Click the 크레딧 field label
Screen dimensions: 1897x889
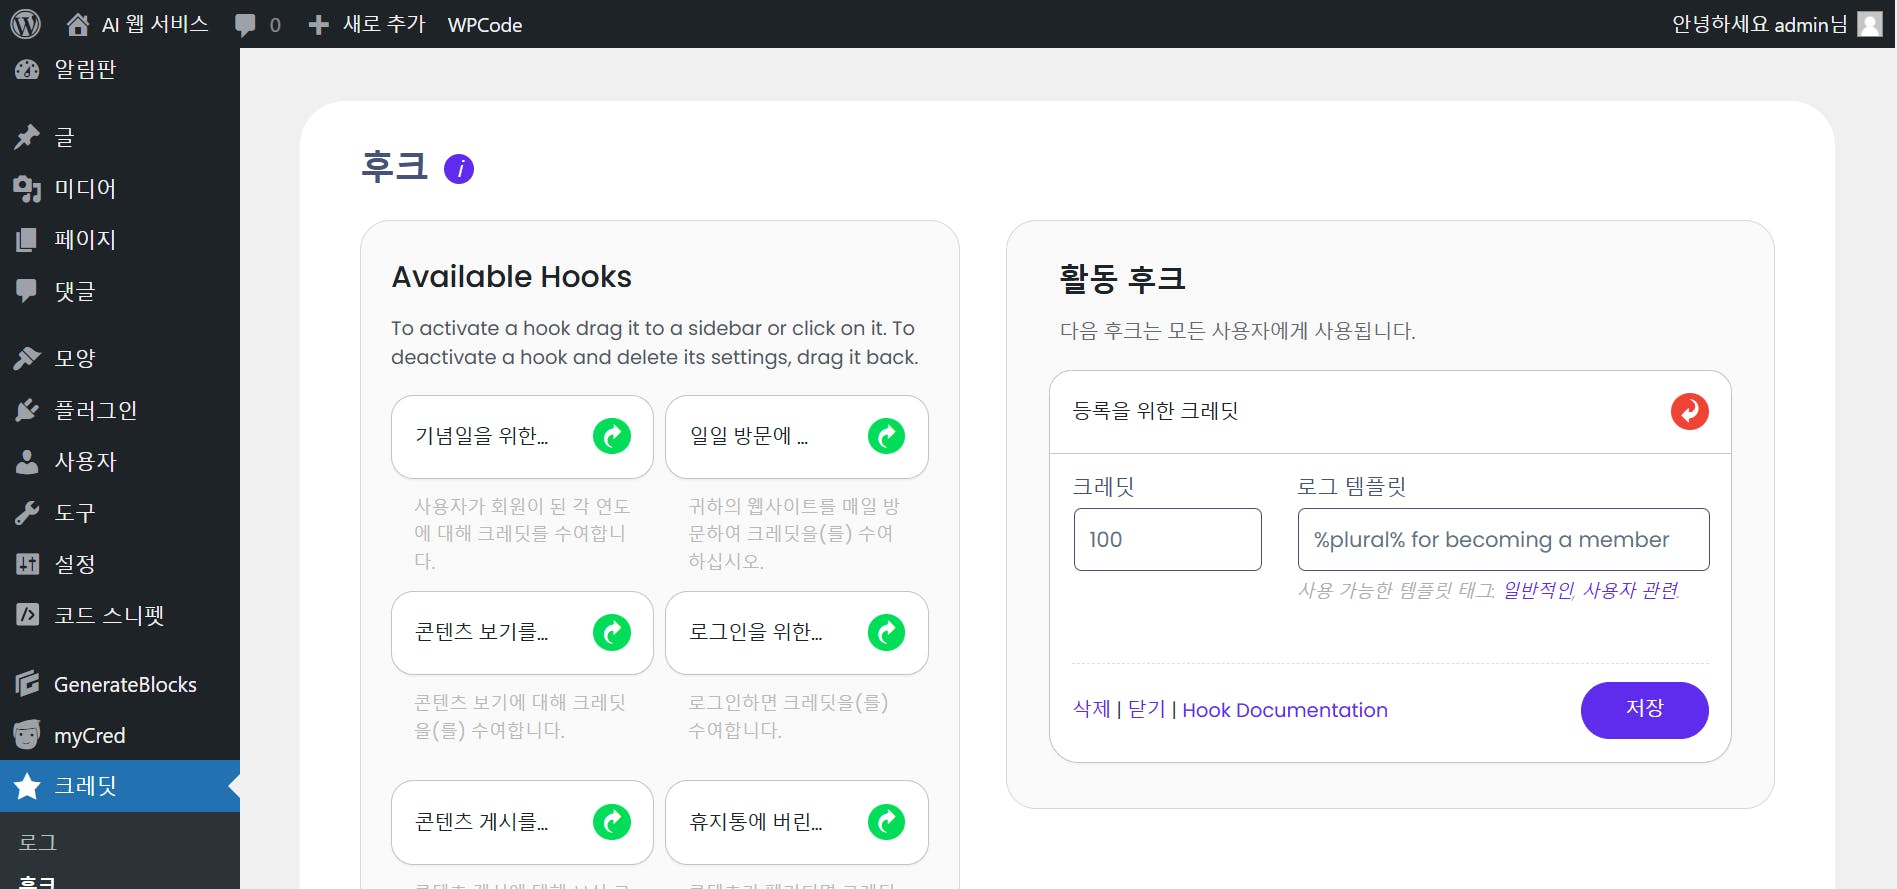pos(1104,487)
